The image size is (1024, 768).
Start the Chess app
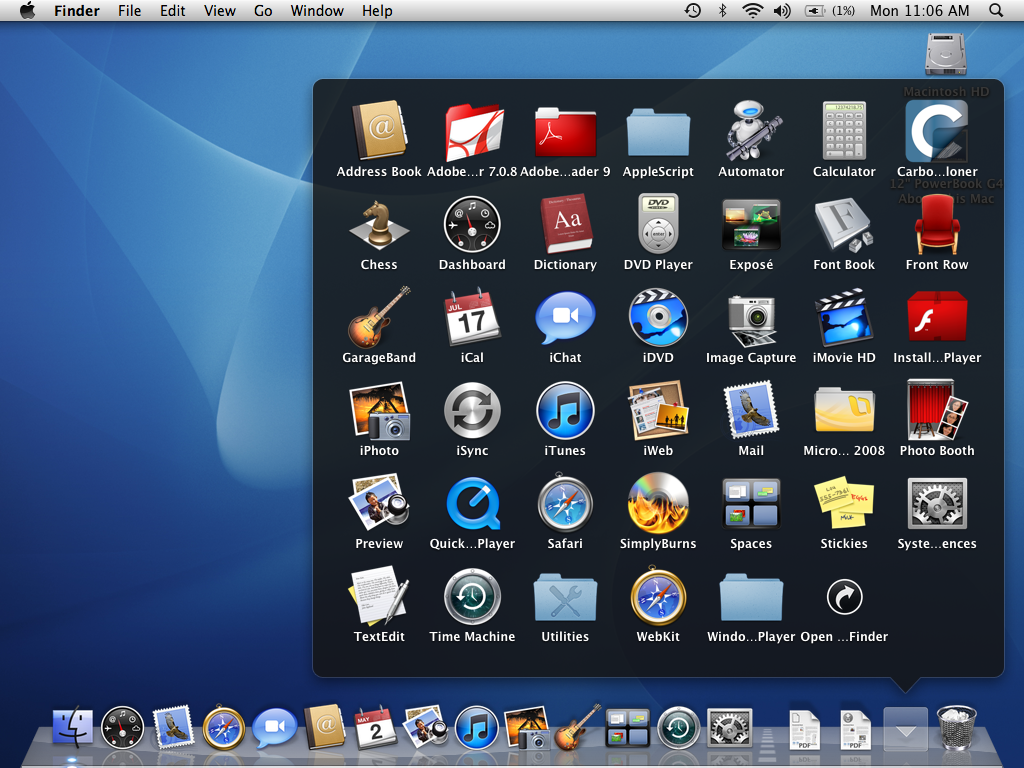[379, 224]
